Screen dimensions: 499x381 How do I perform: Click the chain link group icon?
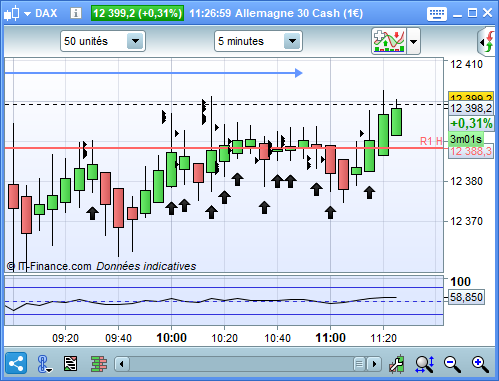click(x=44, y=364)
